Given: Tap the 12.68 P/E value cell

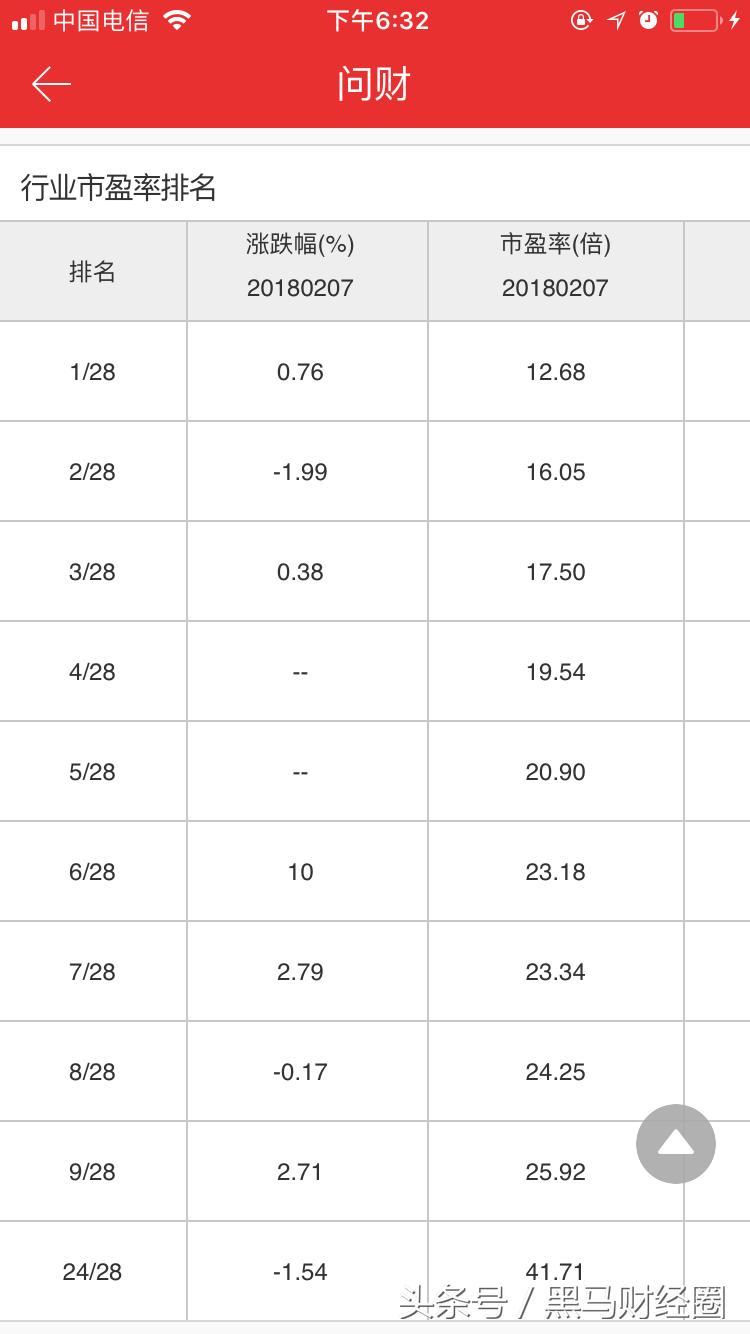Looking at the screenshot, I should point(555,372).
